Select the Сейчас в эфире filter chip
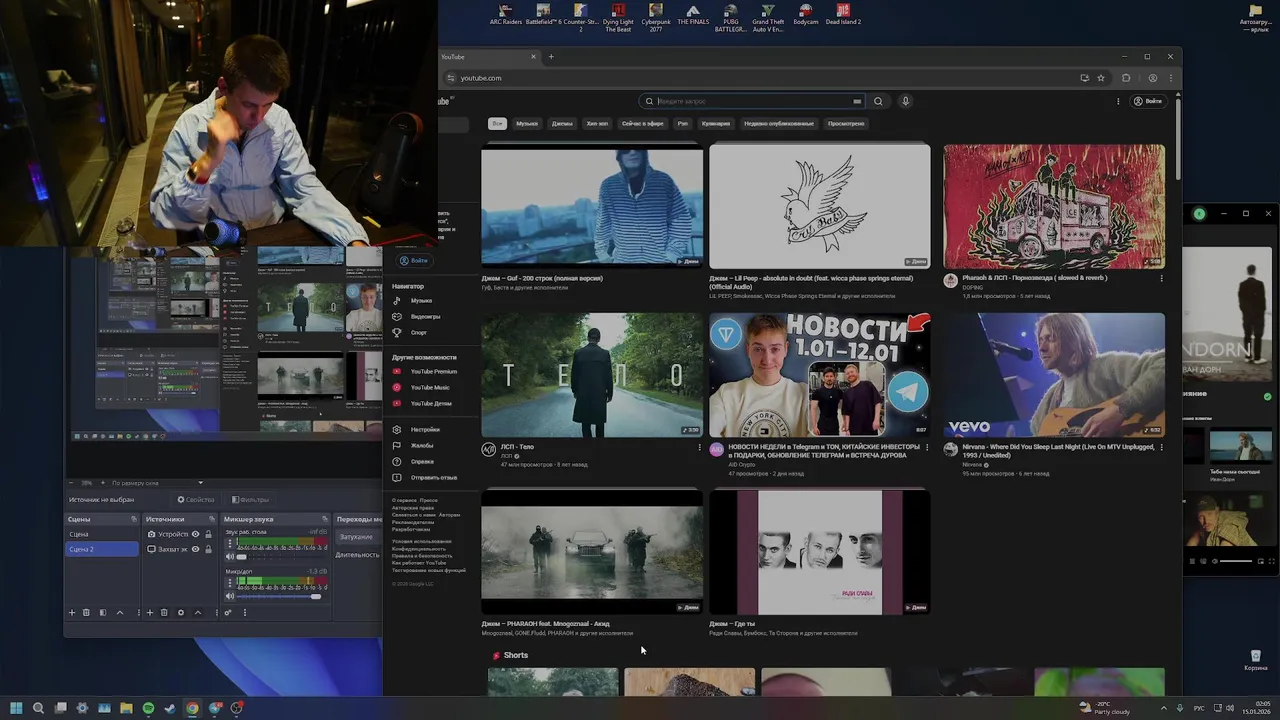 tap(643, 124)
